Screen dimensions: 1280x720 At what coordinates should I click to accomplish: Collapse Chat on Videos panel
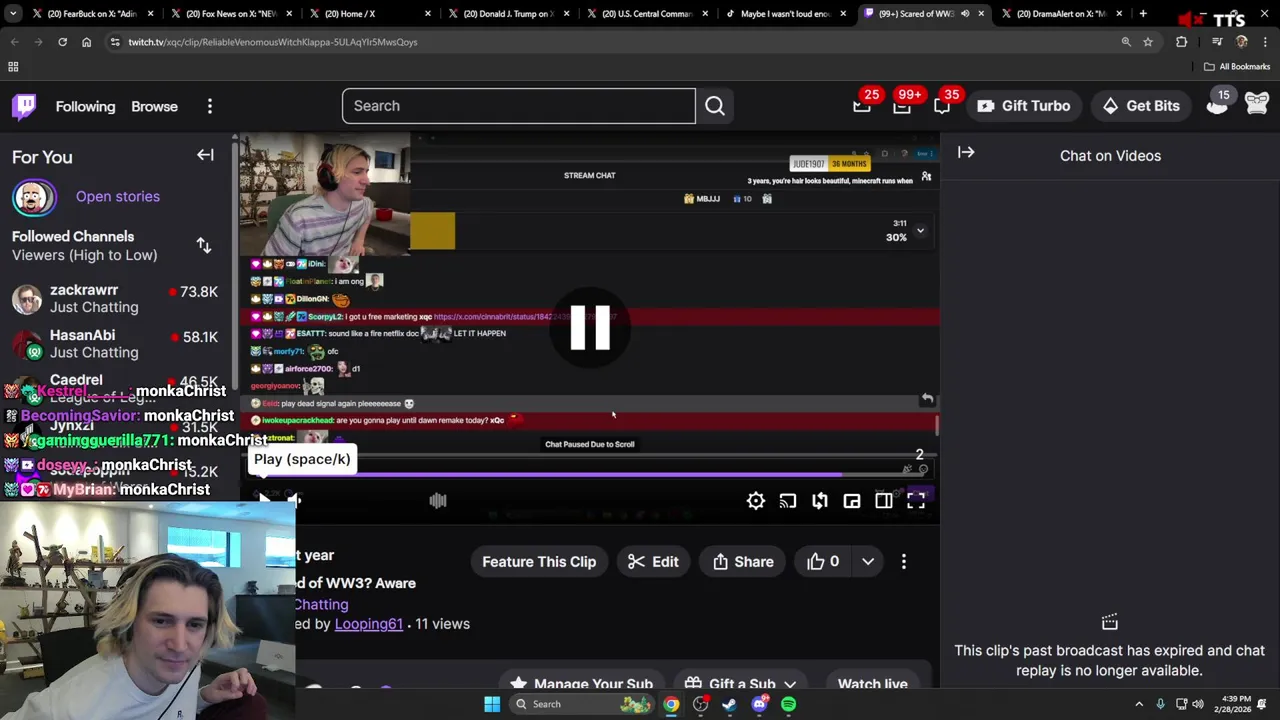[966, 153]
